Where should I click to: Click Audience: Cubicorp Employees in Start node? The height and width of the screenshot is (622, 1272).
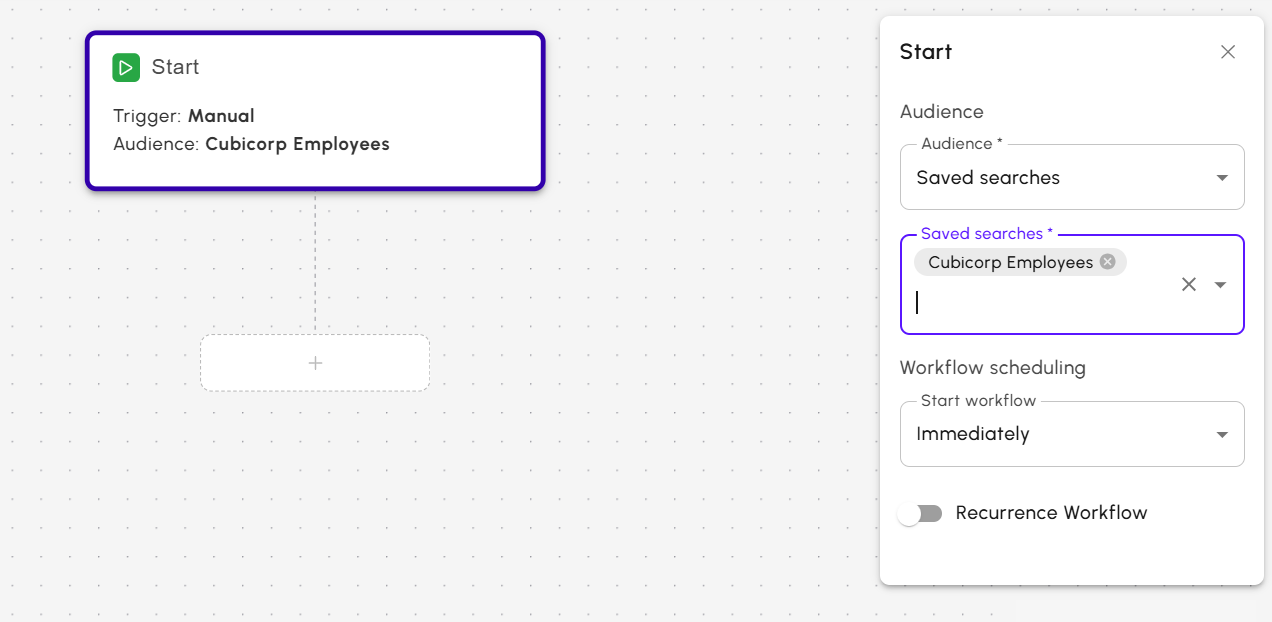click(x=251, y=144)
